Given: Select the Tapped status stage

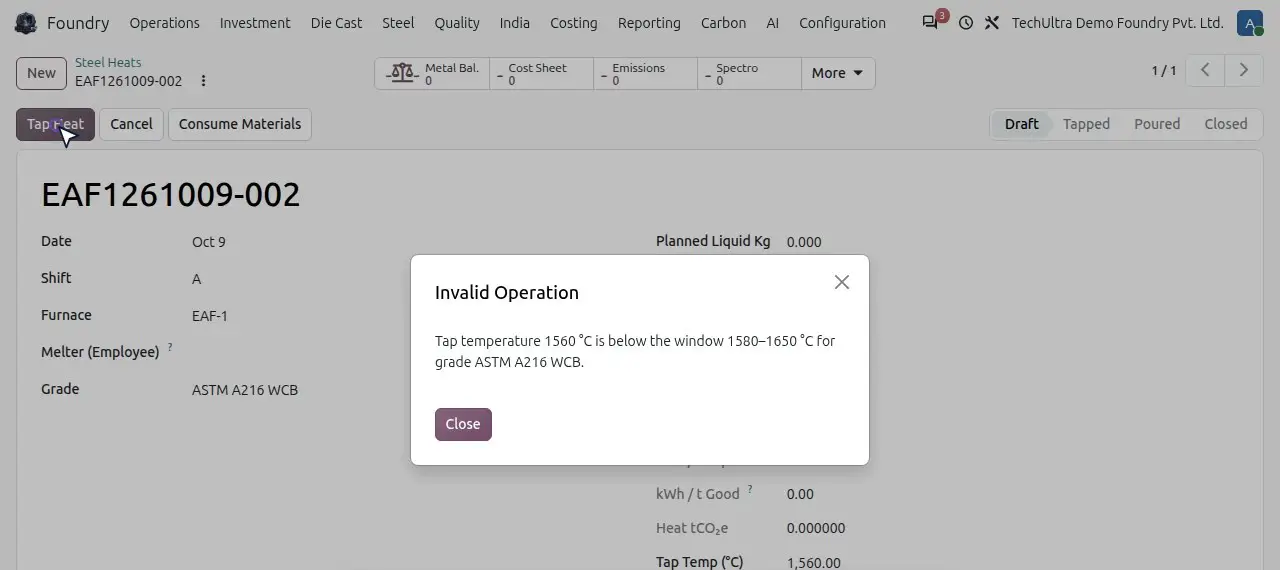Looking at the screenshot, I should pos(1086,124).
